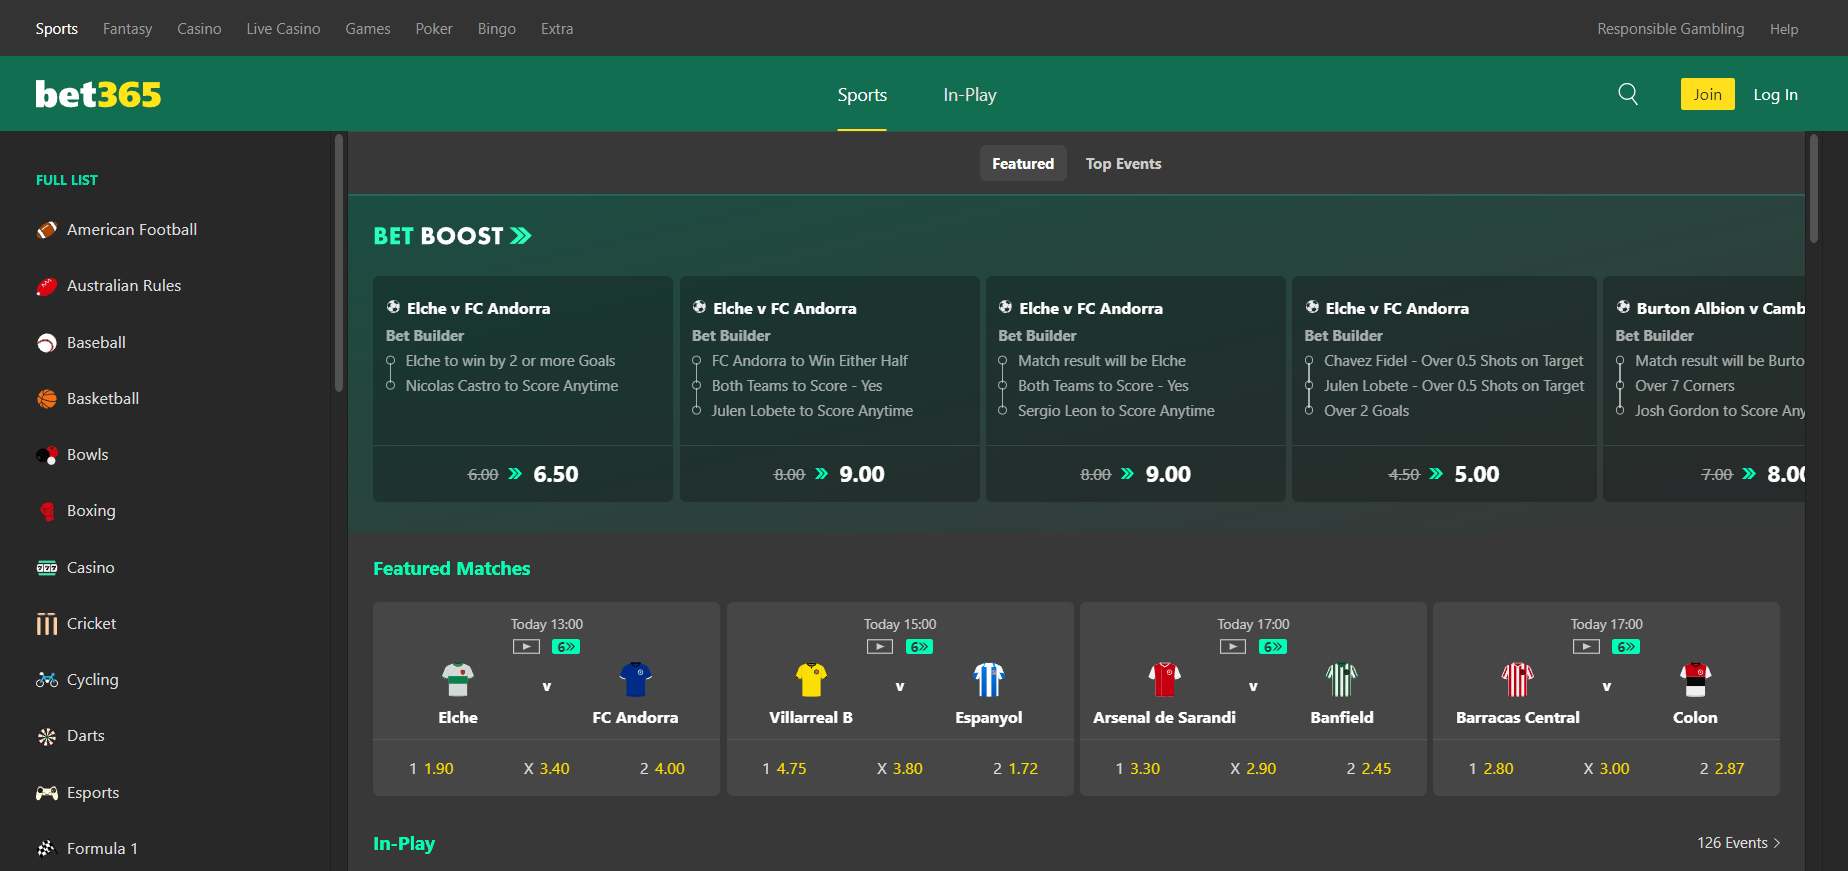The height and width of the screenshot is (871, 1848).
Task: Open the Help link
Action: 1784,29
